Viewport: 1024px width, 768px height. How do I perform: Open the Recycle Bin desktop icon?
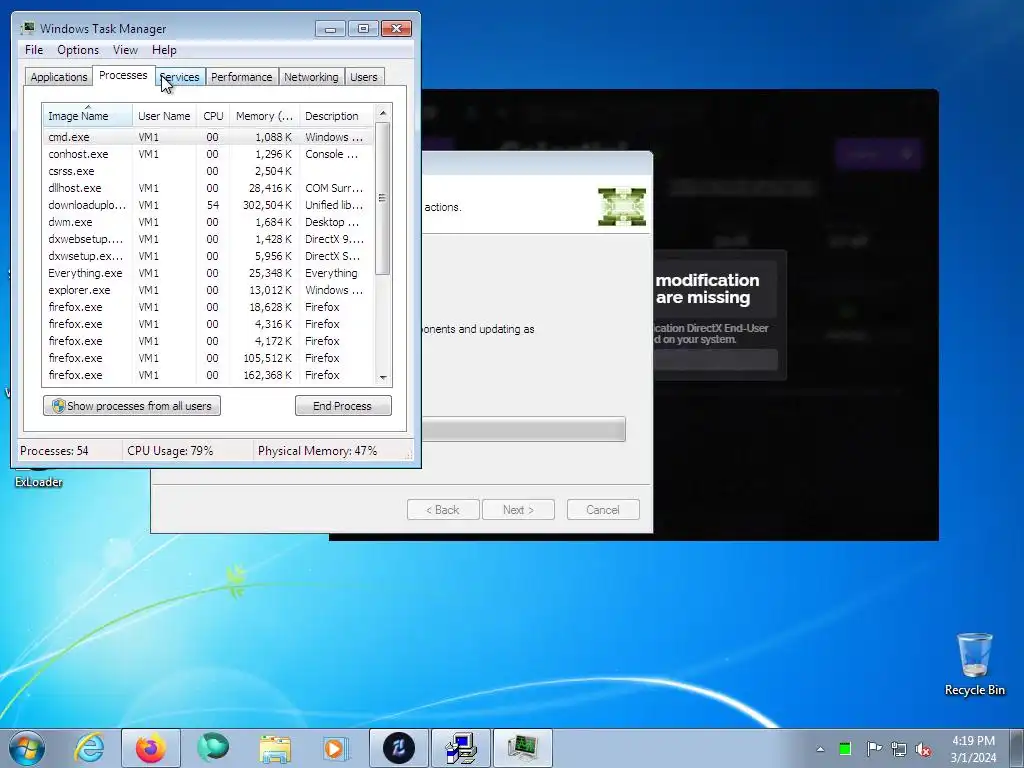click(974, 664)
